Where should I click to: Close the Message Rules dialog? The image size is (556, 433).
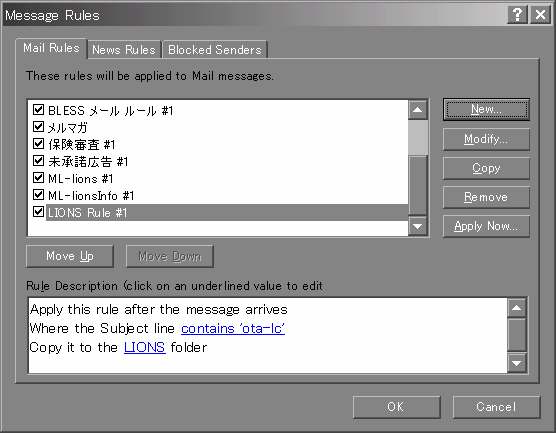click(540, 15)
